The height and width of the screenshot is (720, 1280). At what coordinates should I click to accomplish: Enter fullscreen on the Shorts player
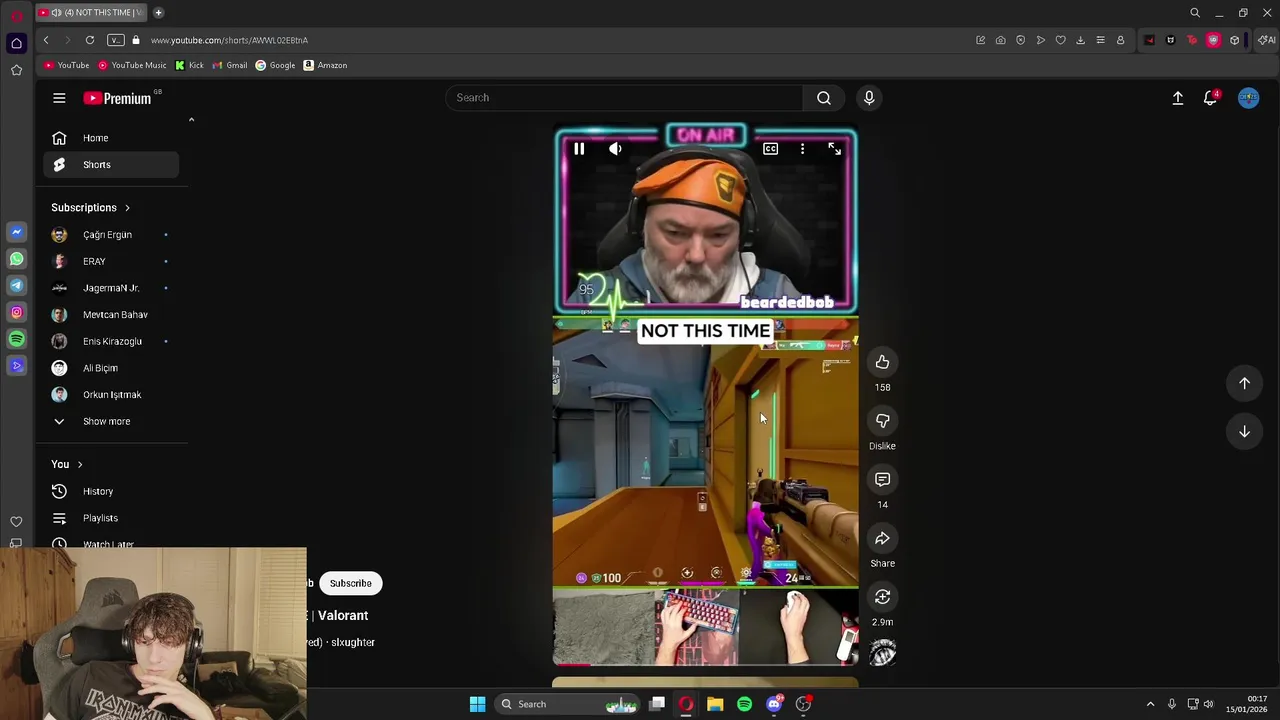click(834, 149)
